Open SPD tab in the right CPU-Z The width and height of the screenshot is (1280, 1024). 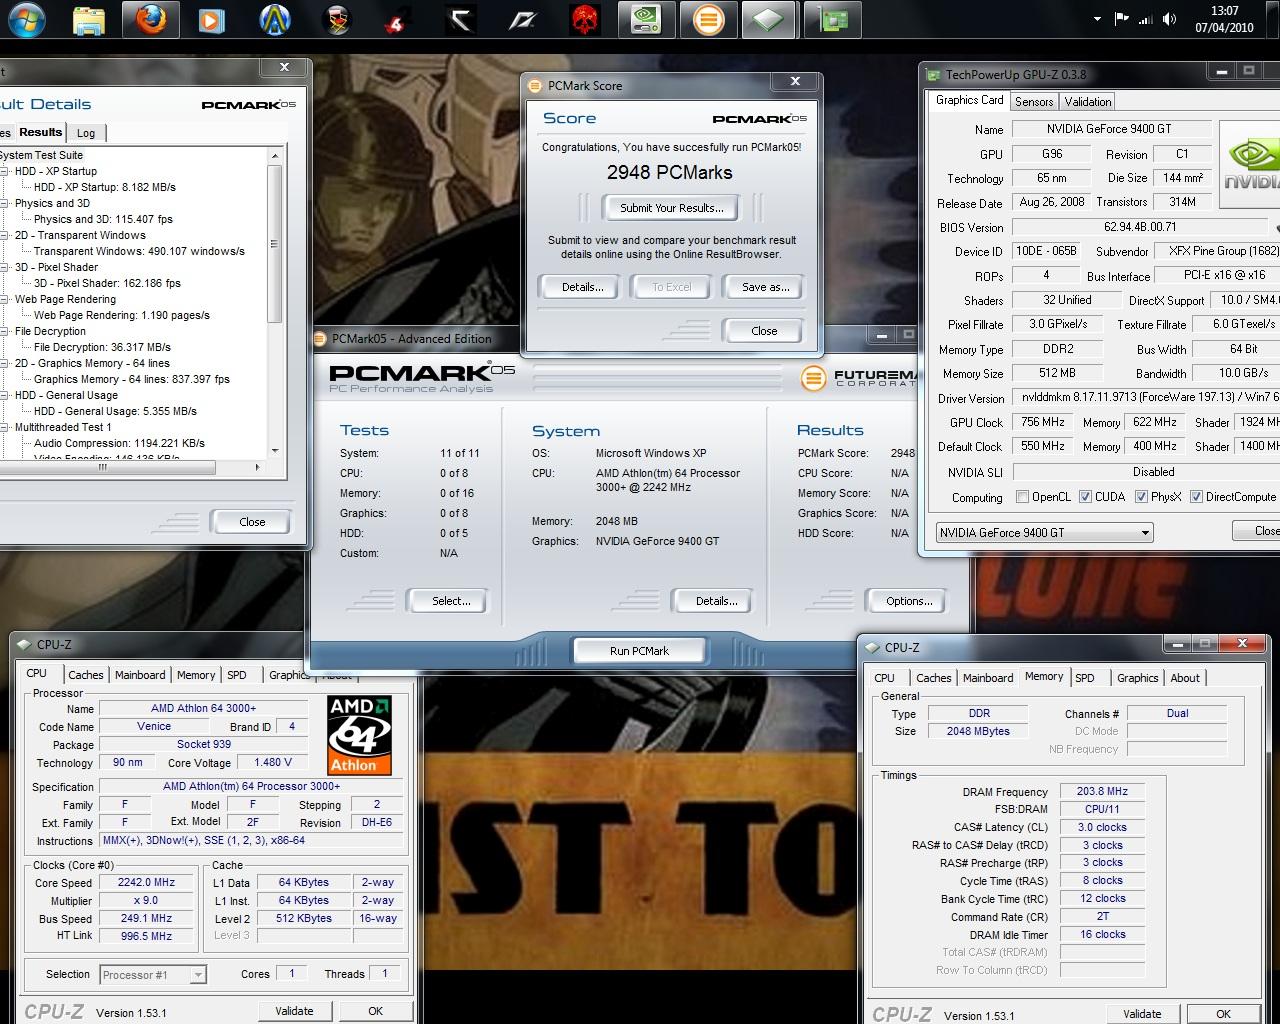point(1085,678)
